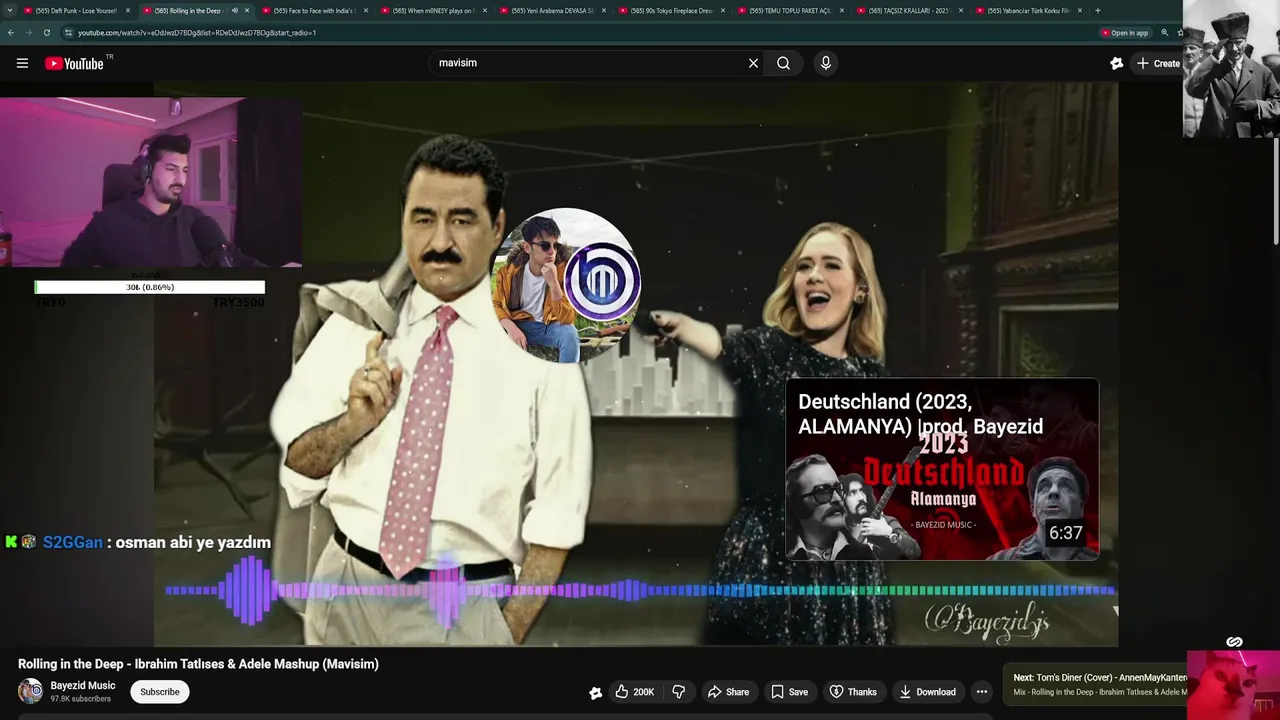This screenshot has width=1280, height=720.
Task: Click the sparkle icon left of like button
Action: (595, 692)
